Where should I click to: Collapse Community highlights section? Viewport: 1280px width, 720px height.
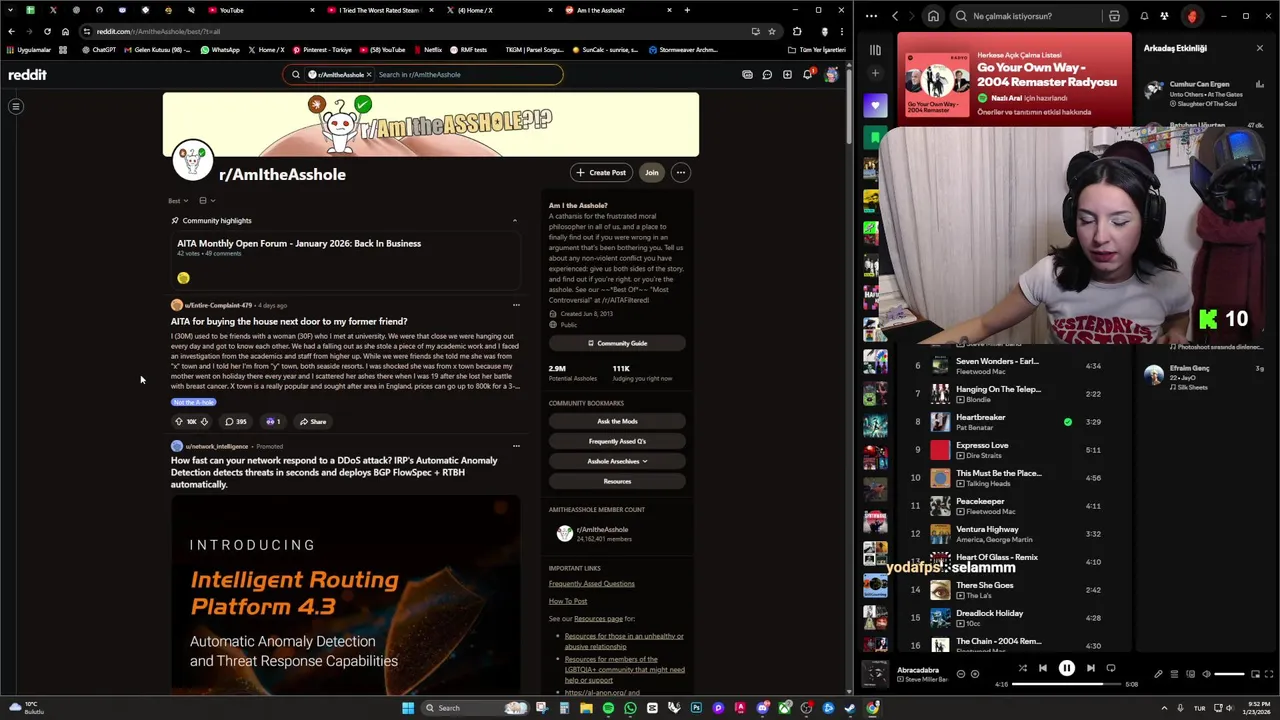pos(515,221)
